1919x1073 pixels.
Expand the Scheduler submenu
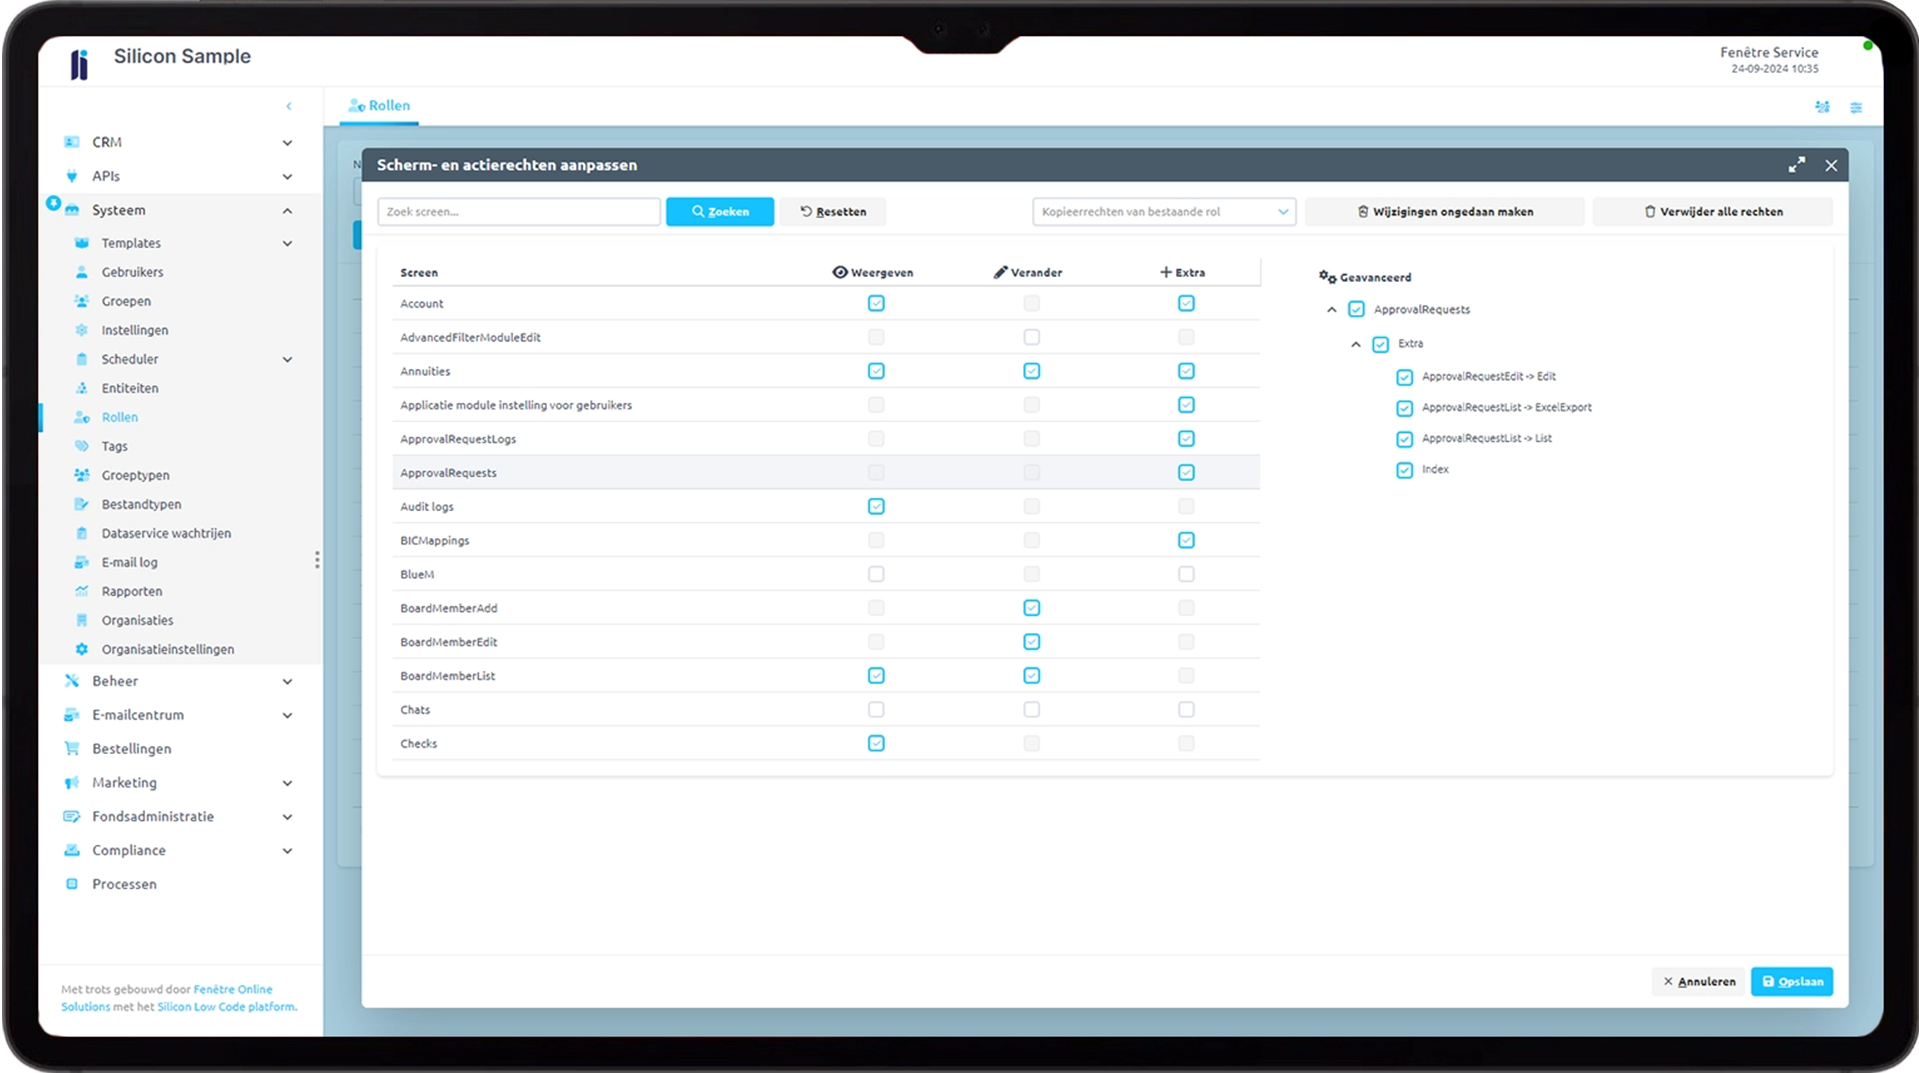tap(287, 359)
